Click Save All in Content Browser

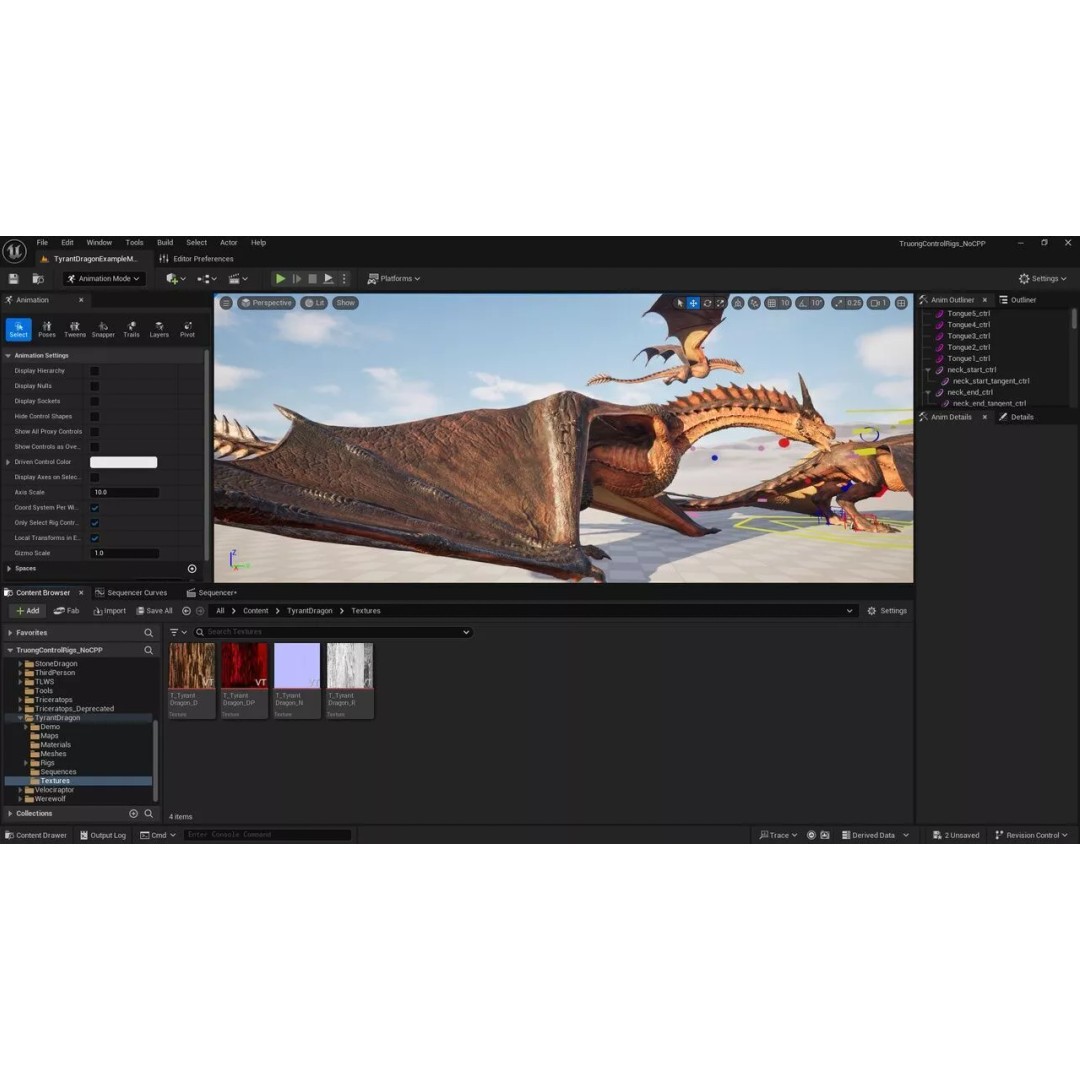[x=154, y=611]
